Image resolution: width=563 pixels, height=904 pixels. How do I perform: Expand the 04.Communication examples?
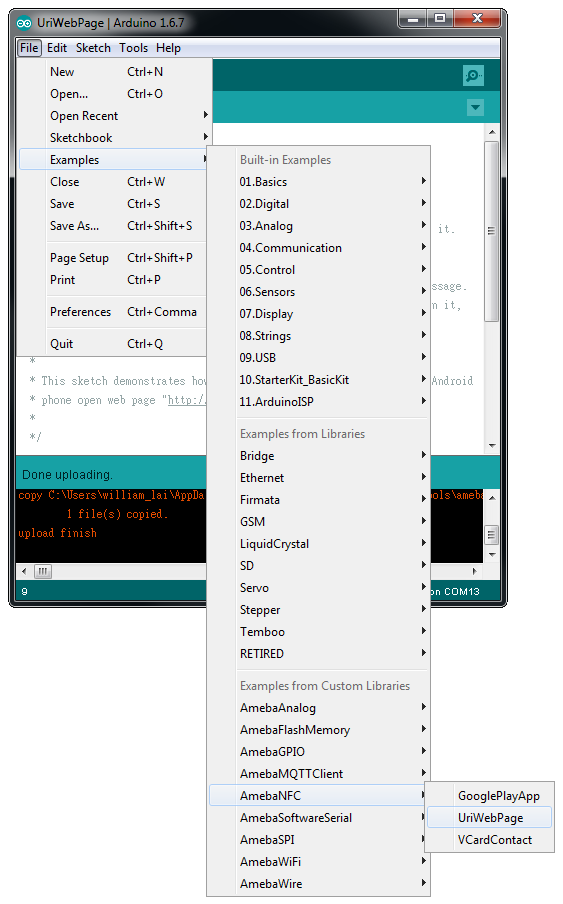click(319, 248)
